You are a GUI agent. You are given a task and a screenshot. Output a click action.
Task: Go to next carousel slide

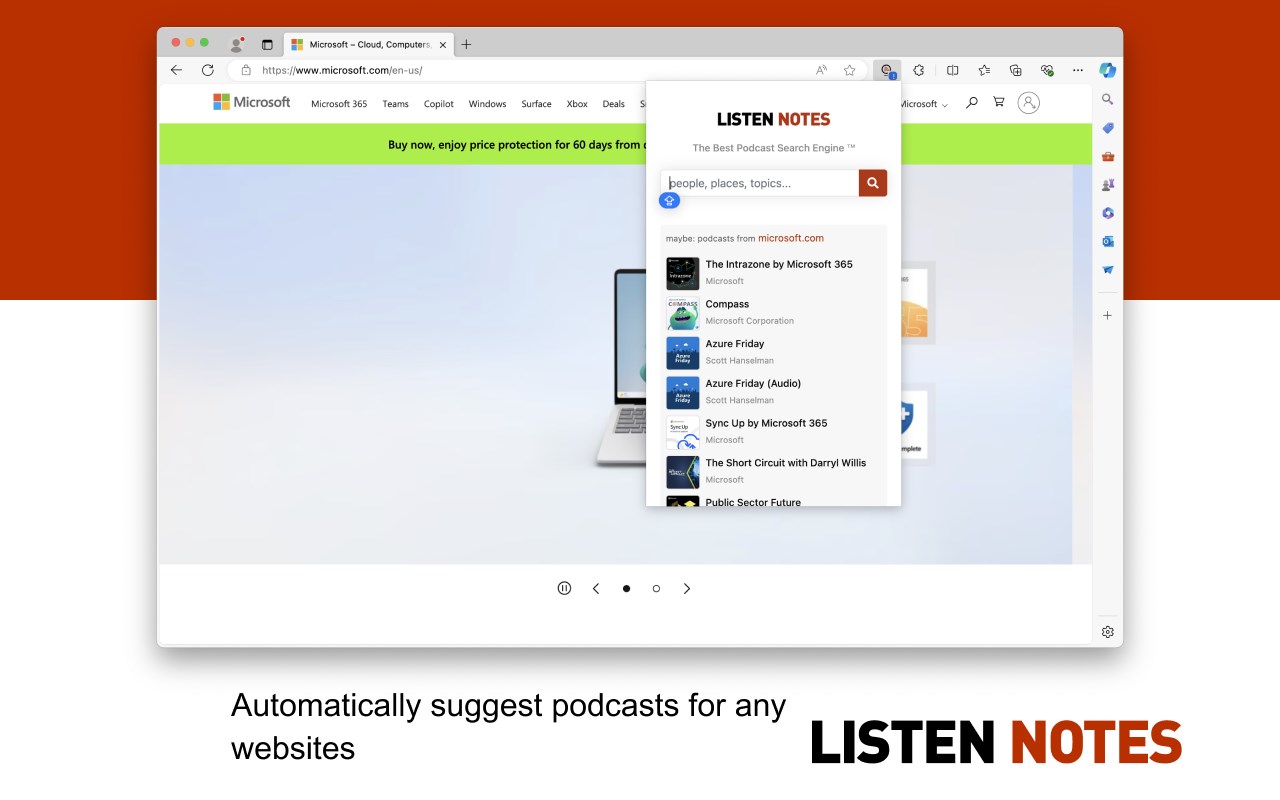686,588
